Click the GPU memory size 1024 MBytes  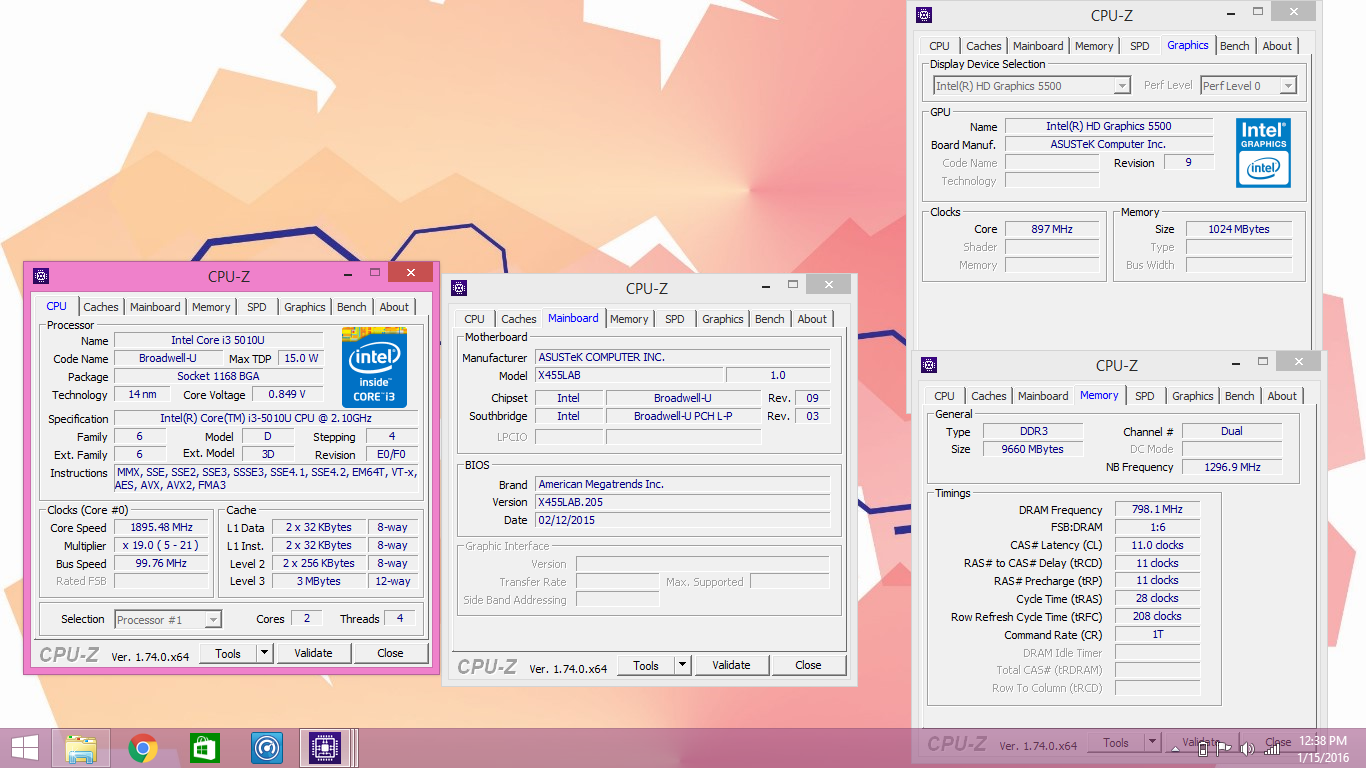[1239, 229]
